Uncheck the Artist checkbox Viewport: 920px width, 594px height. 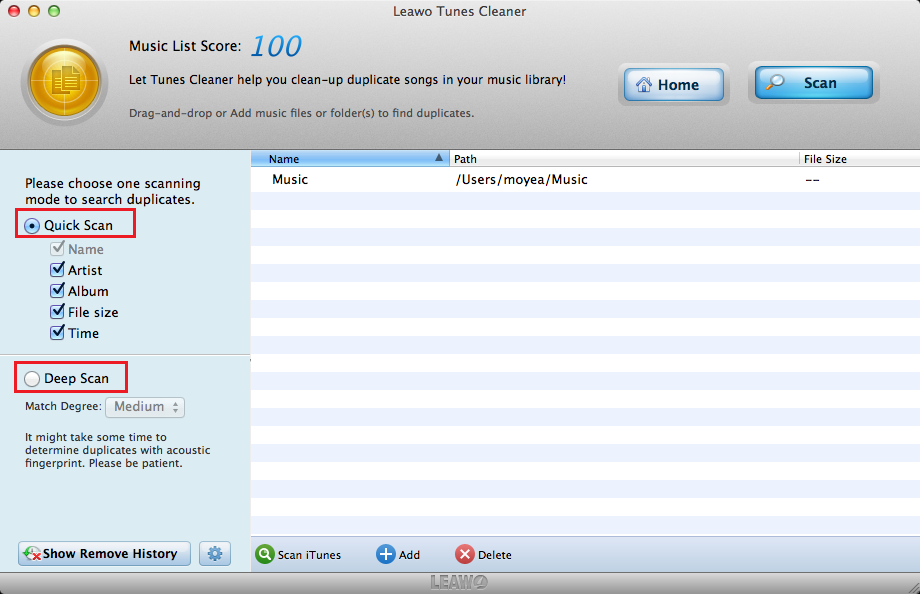click(x=58, y=270)
